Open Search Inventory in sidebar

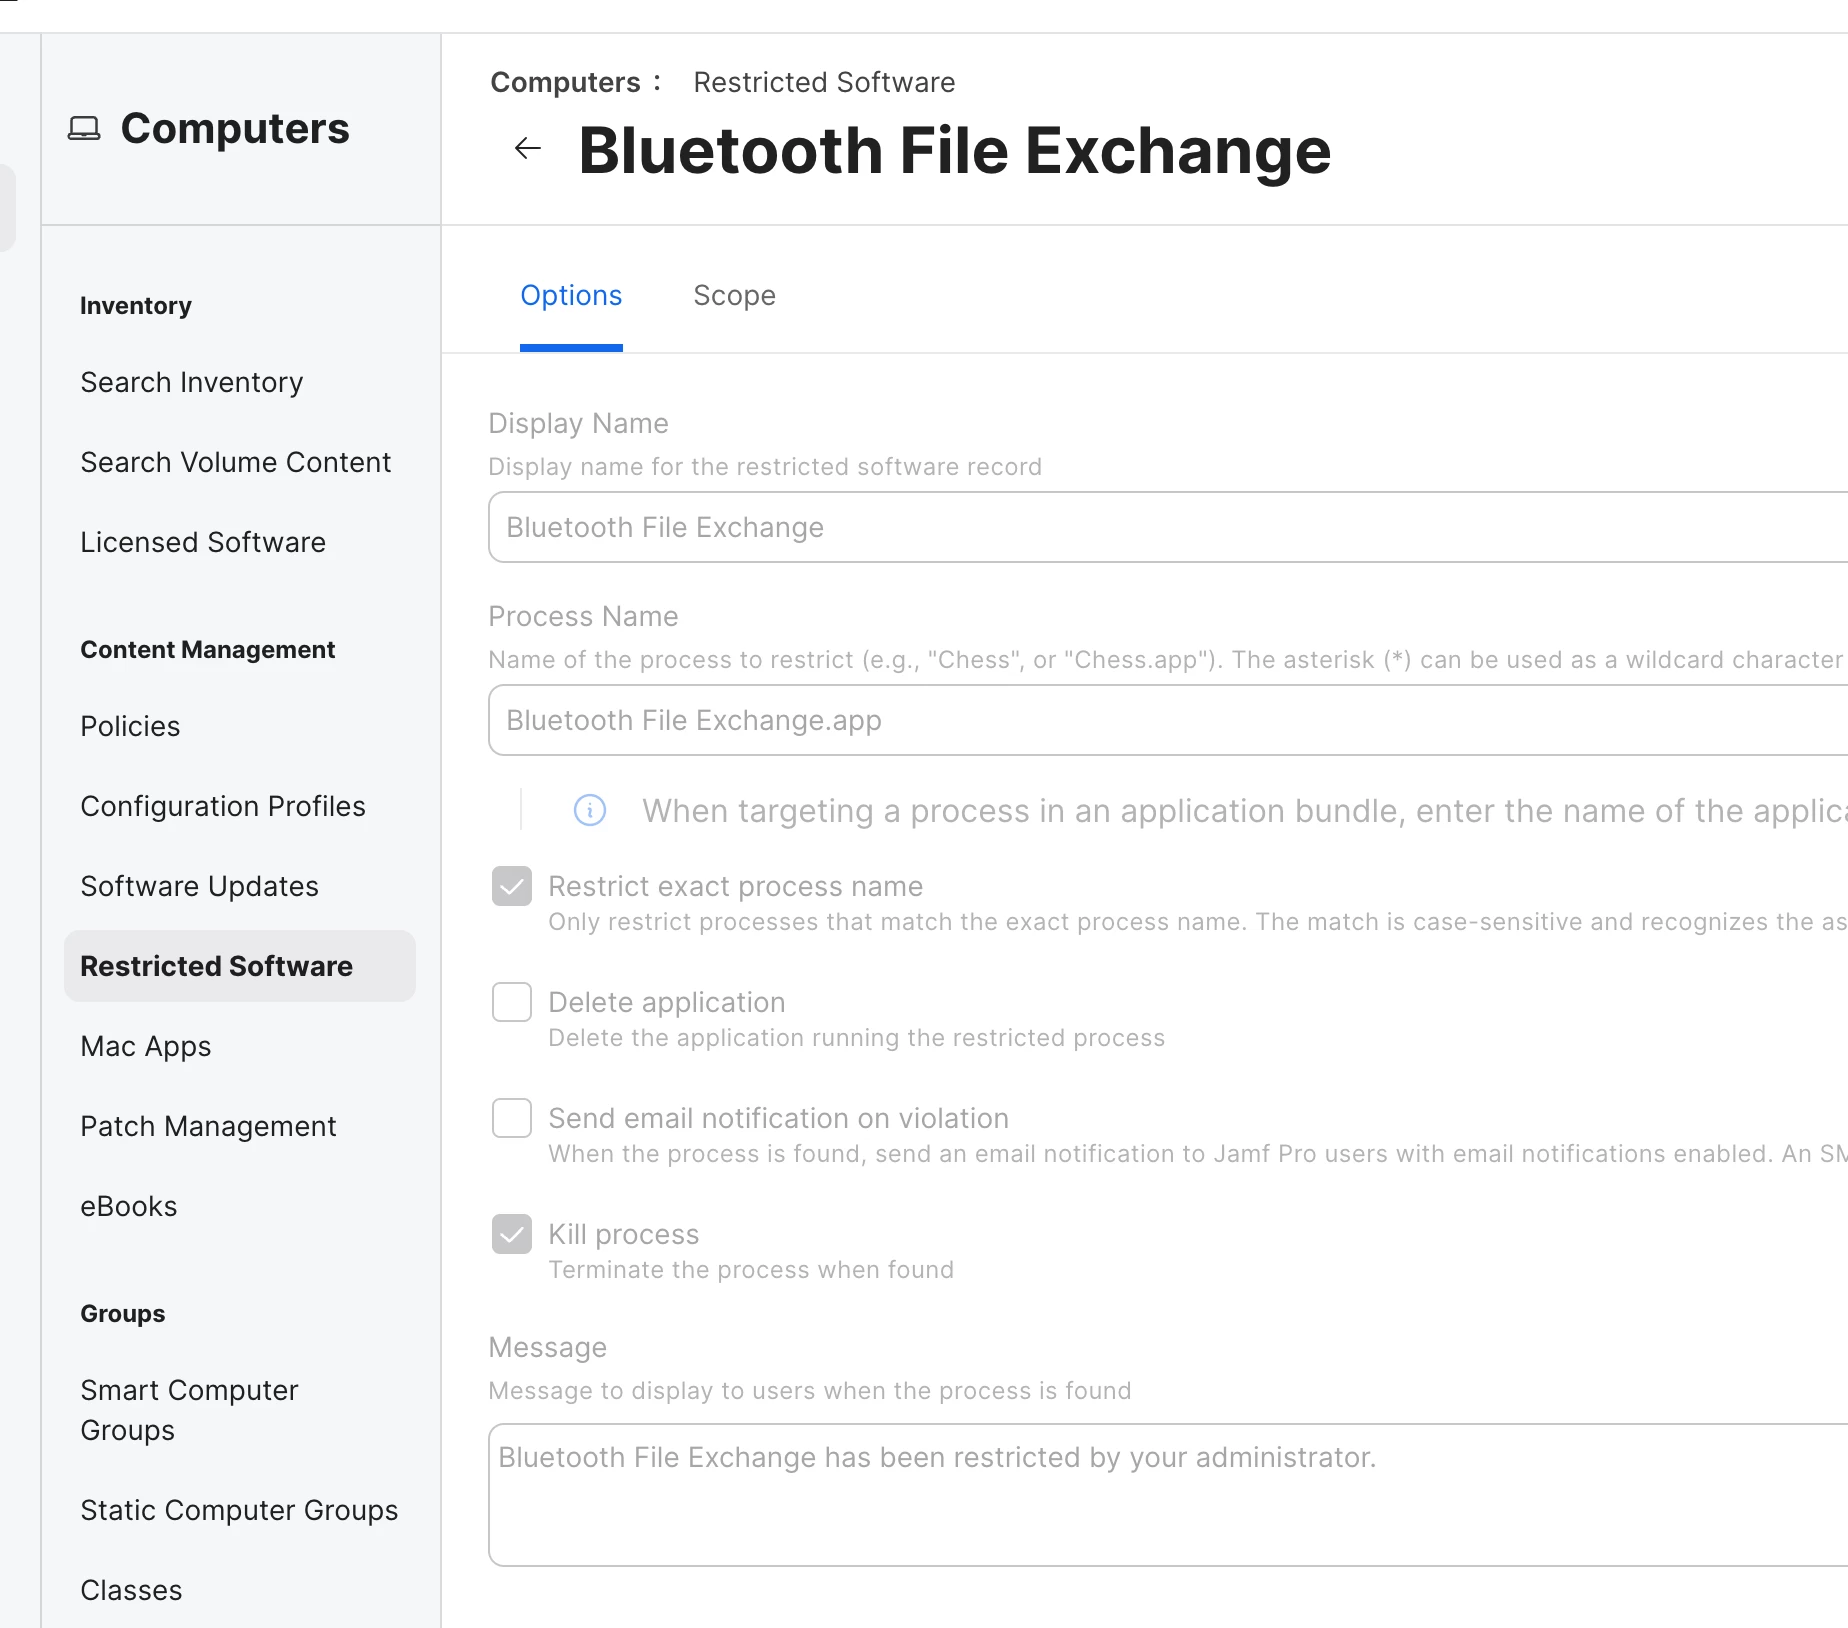pos(192,382)
